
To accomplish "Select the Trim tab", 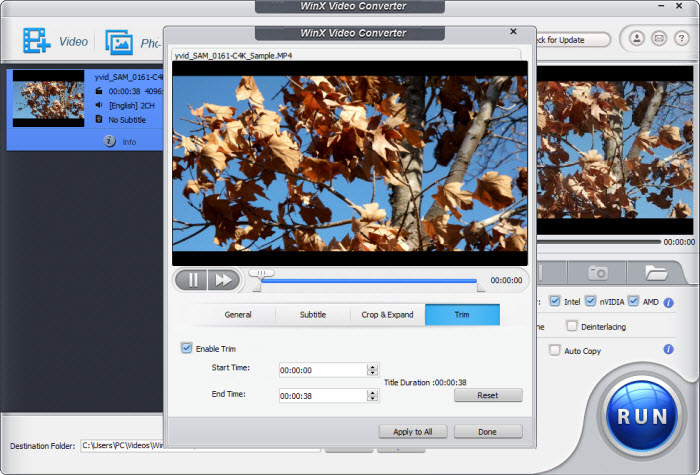I will click(x=462, y=314).
